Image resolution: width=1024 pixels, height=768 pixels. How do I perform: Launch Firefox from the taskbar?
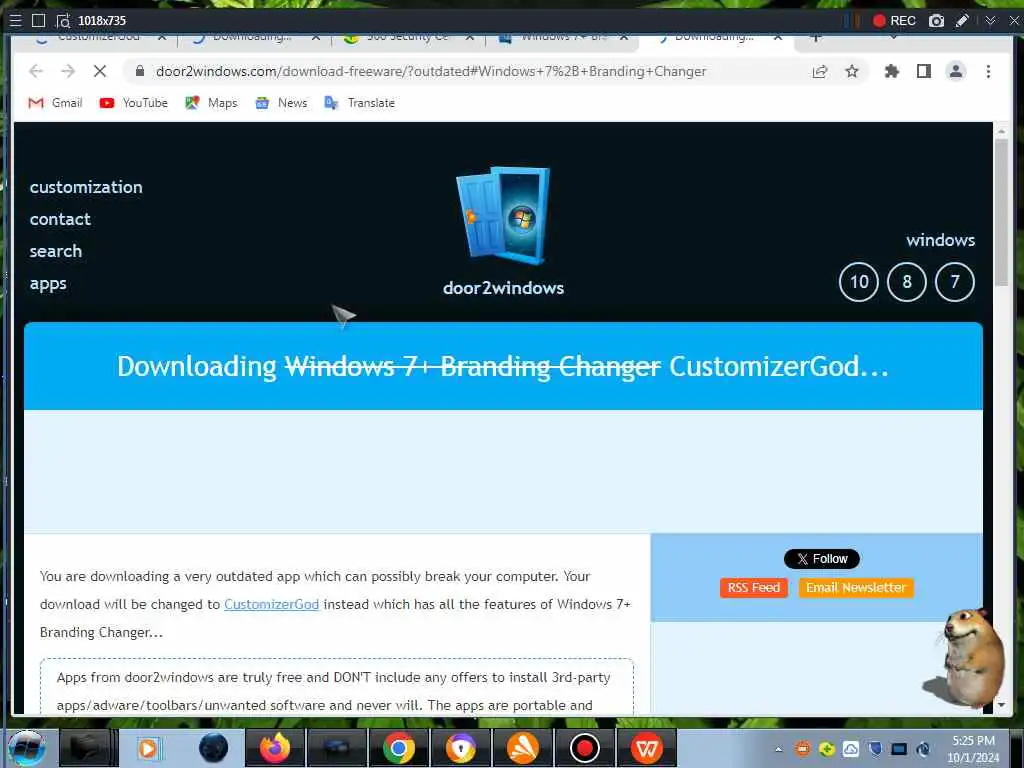[275, 748]
